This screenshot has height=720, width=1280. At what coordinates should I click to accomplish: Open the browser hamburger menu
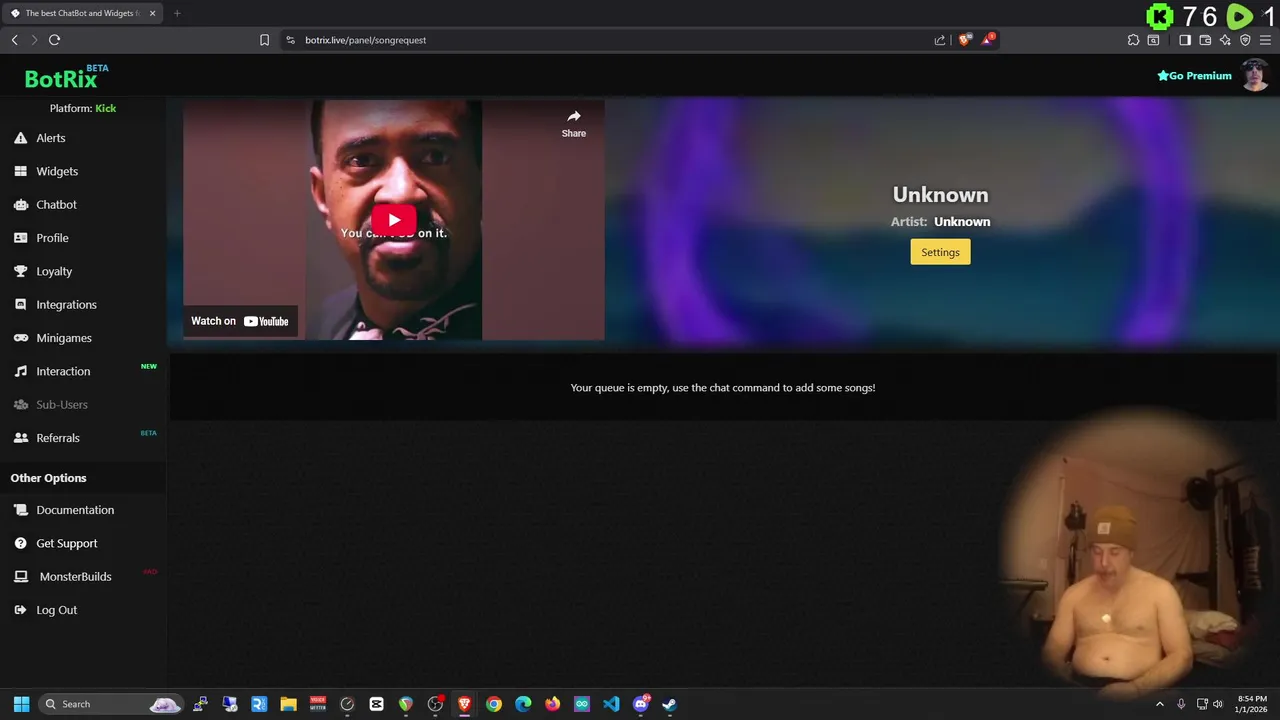(x=1265, y=40)
